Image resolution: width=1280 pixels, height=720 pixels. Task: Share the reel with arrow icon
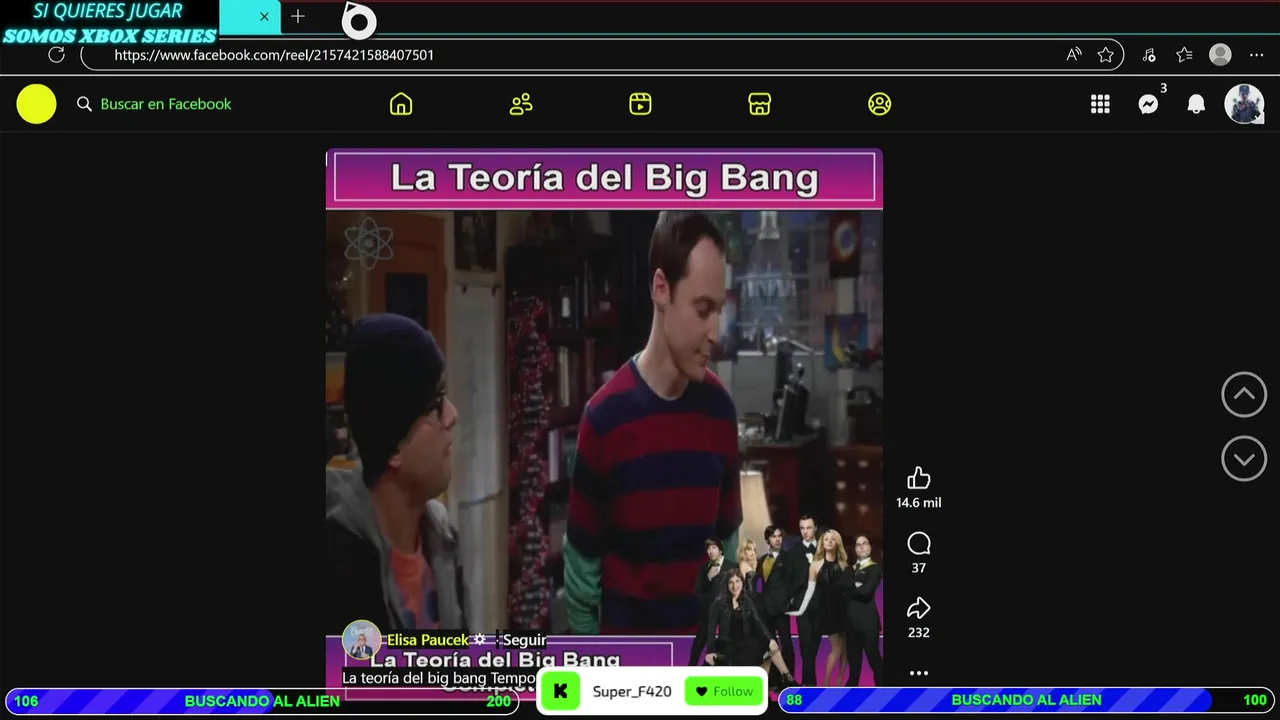pyautogui.click(x=919, y=608)
